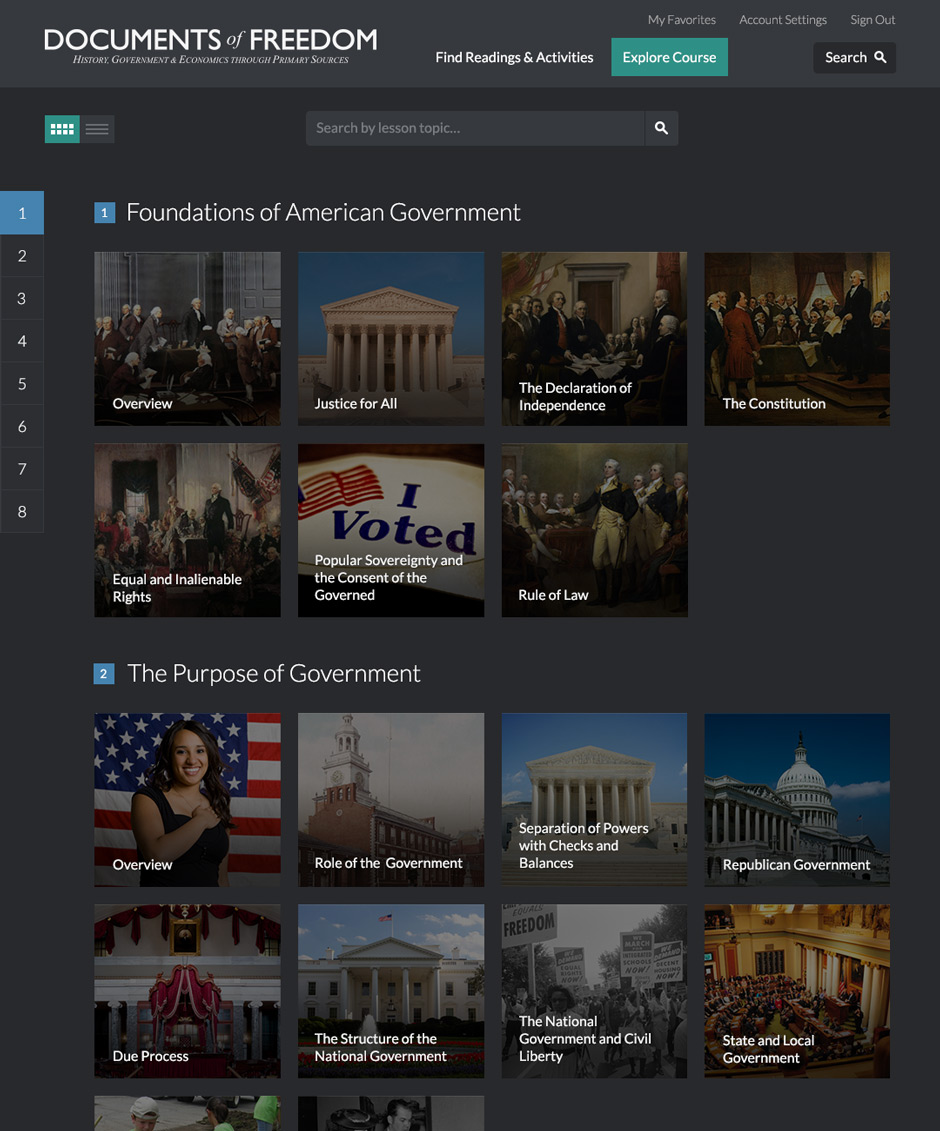The height and width of the screenshot is (1131, 940).
Task: Open National Government and Civil Liberty lesson
Action: pos(594,991)
